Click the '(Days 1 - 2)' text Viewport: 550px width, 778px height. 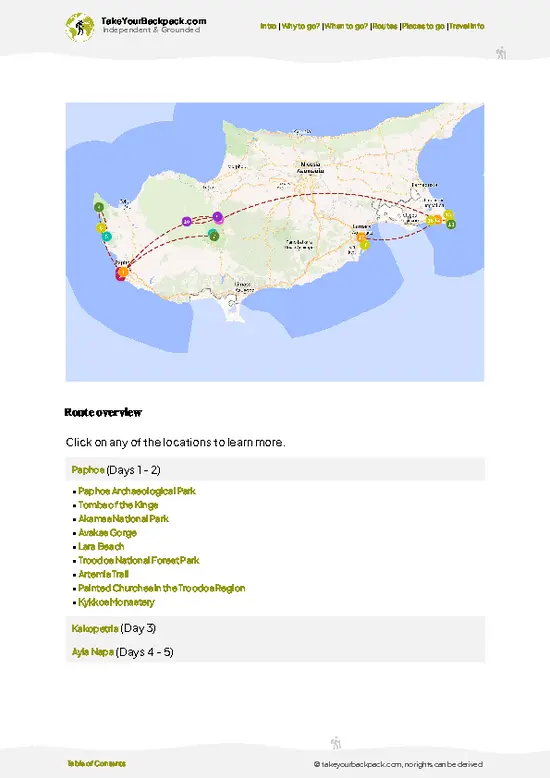(133, 470)
